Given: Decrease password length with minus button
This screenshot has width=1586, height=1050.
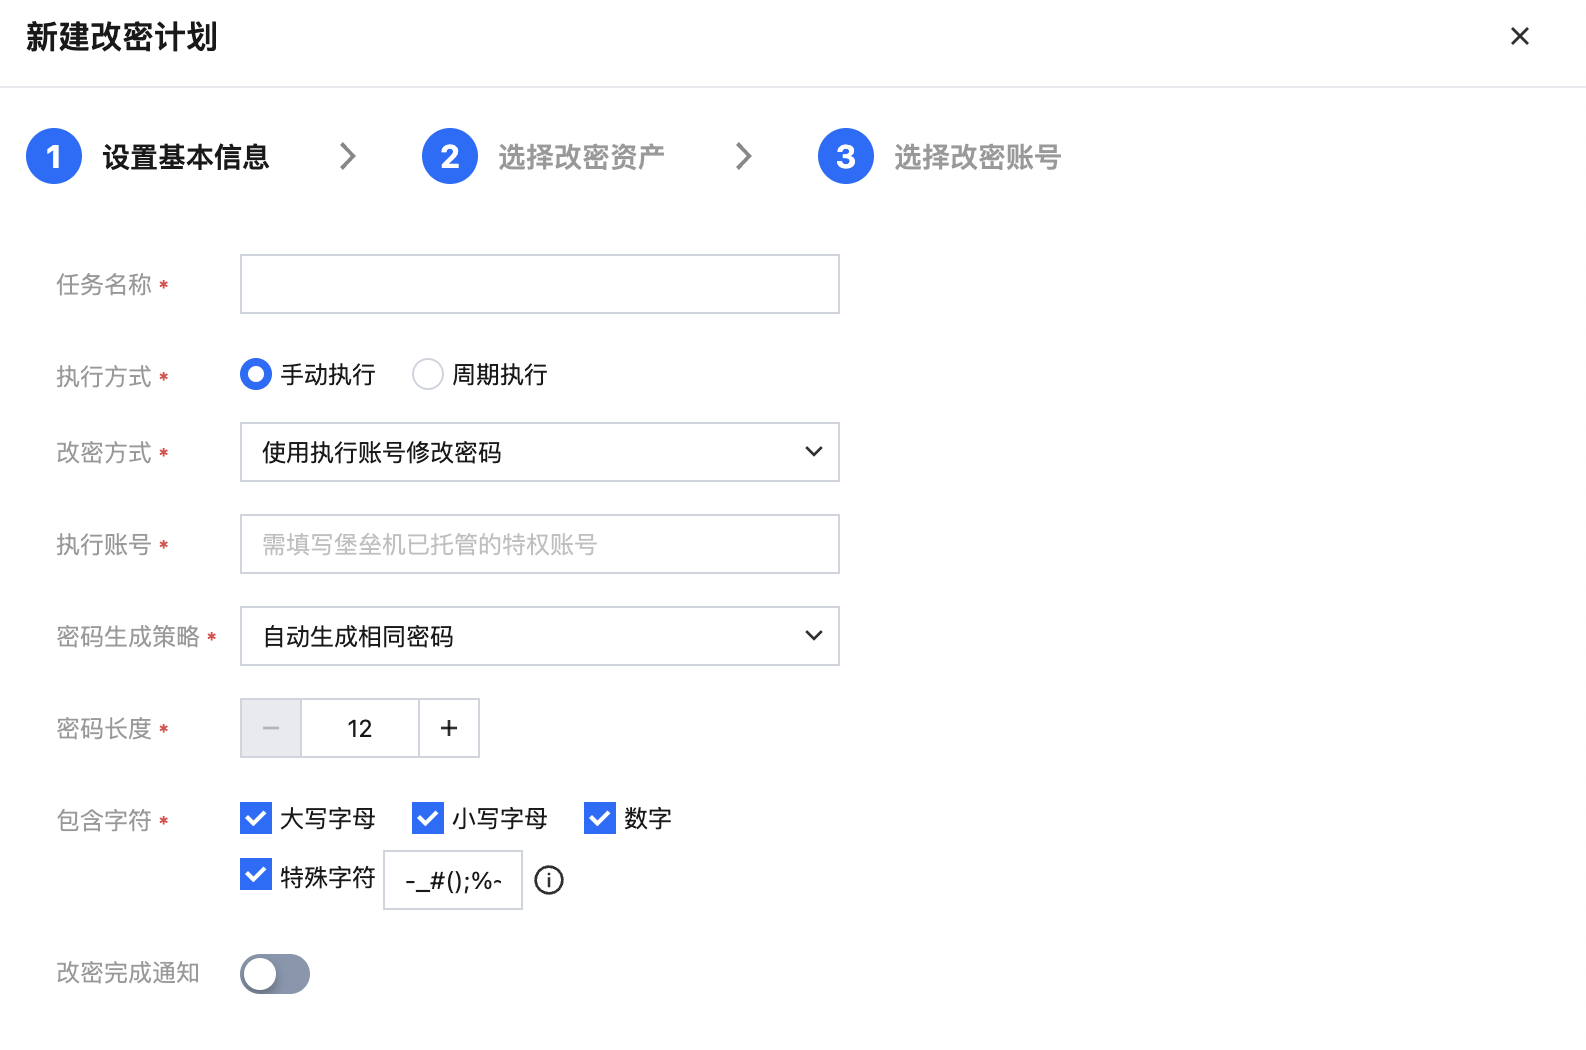Looking at the screenshot, I should coord(271,728).
